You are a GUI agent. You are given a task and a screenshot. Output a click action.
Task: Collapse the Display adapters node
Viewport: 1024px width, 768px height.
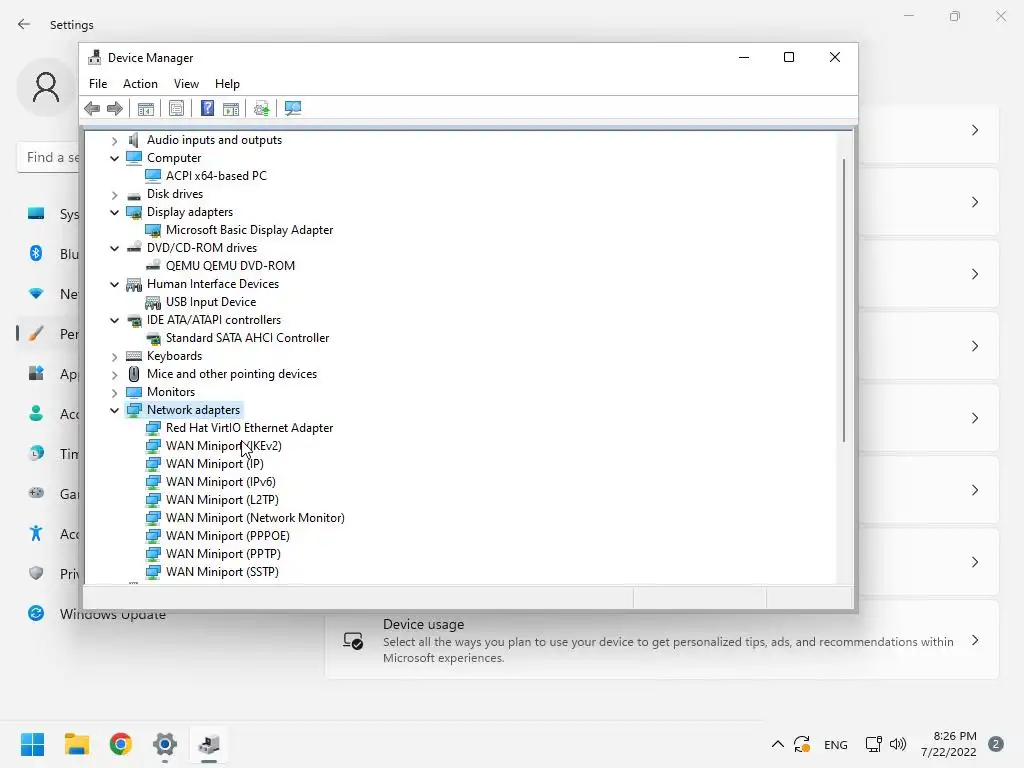click(x=114, y=212)
